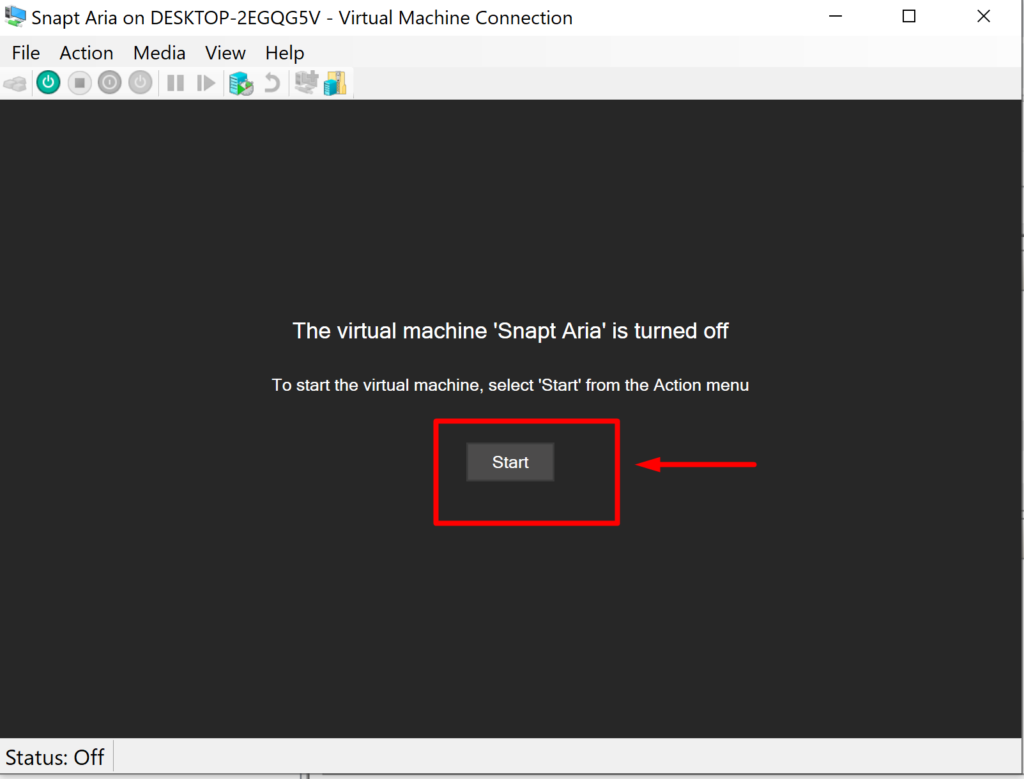Close the Virtual Machine Connection window
The width and height of the screenshot is (1024, 779).
[984, 16]
